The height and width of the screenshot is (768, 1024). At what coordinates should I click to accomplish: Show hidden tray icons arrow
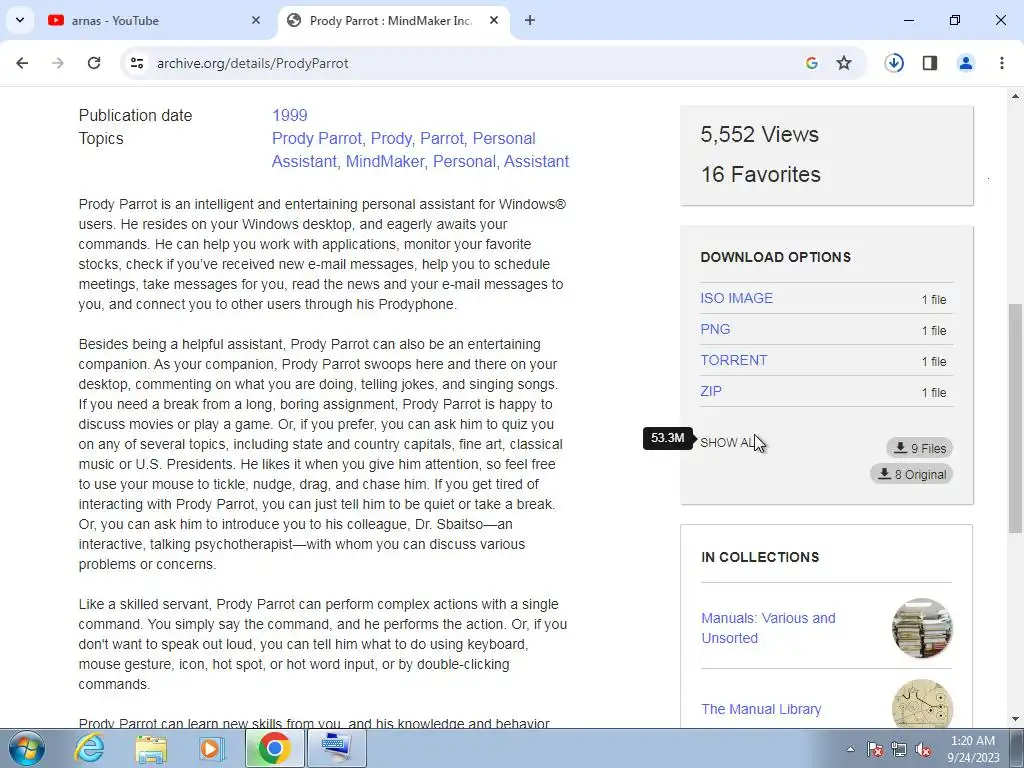850,749
